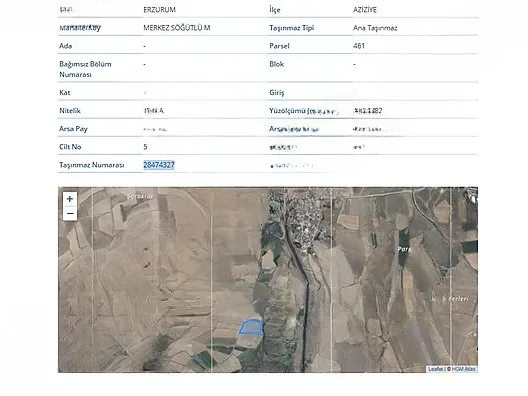Screen dimensions: 528x396
Task: Select the Parsel value 461
Action: tap(359, 46)
